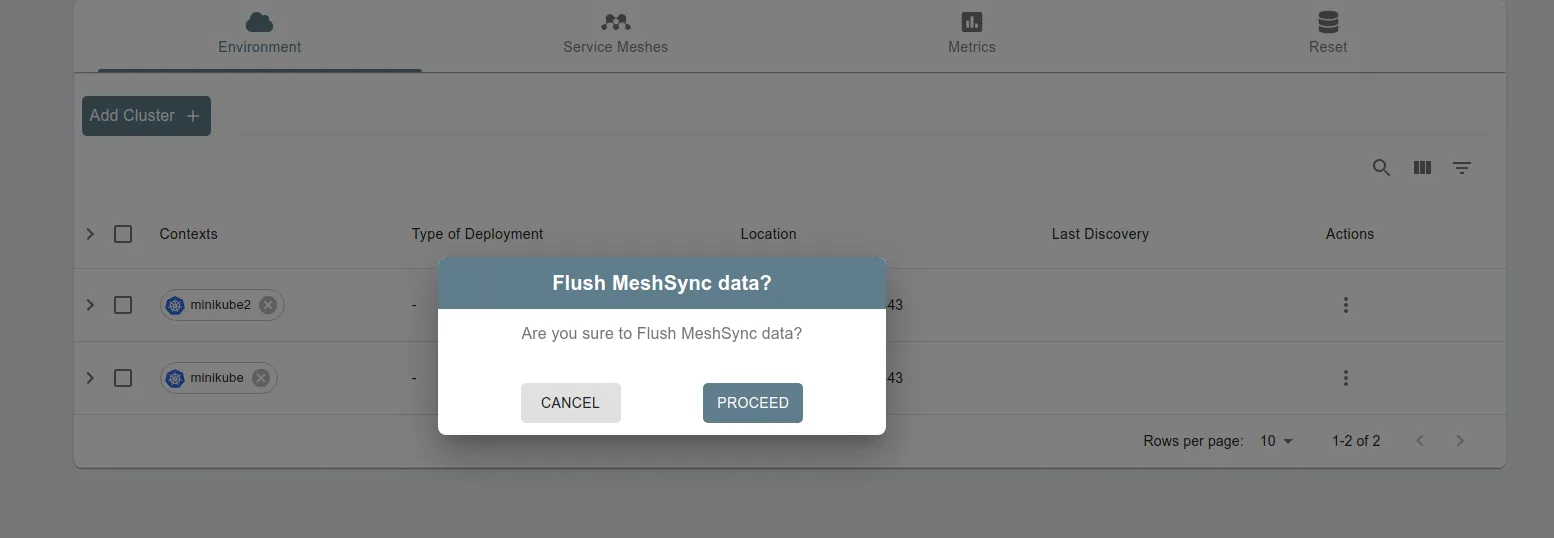Click the Kubernetes icon on minikube2 chip
The width and height of the screenshot is (1554, 538).
176,305
